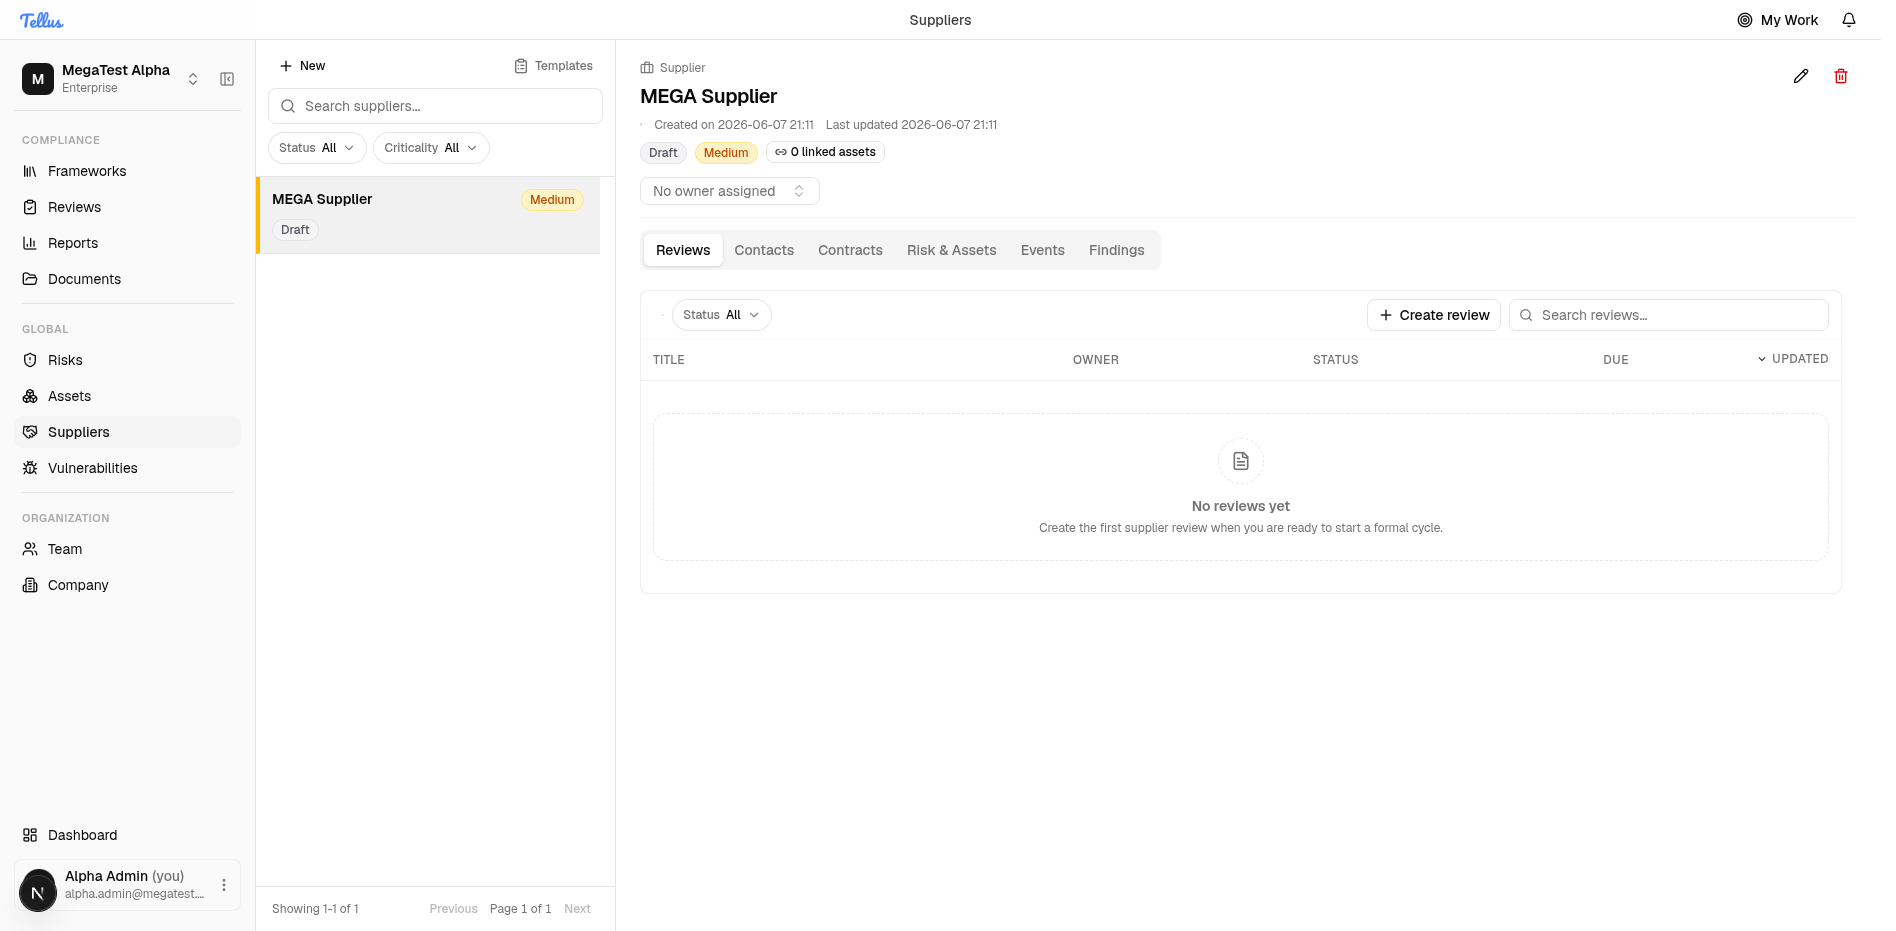This screenshot has height=931, width=1896.
Task: Click 'Showing 1-1 of 1' text
Action: 315,909
